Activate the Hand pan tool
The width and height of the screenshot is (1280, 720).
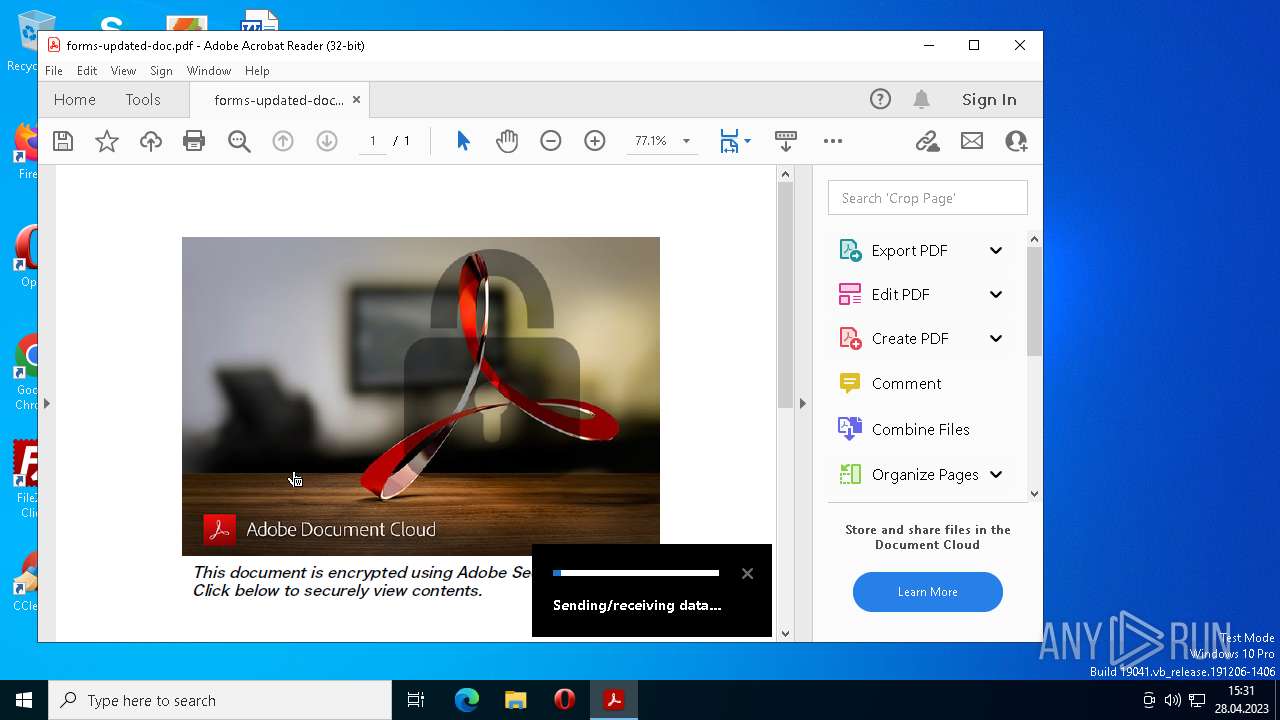click(x=507, y=141)
